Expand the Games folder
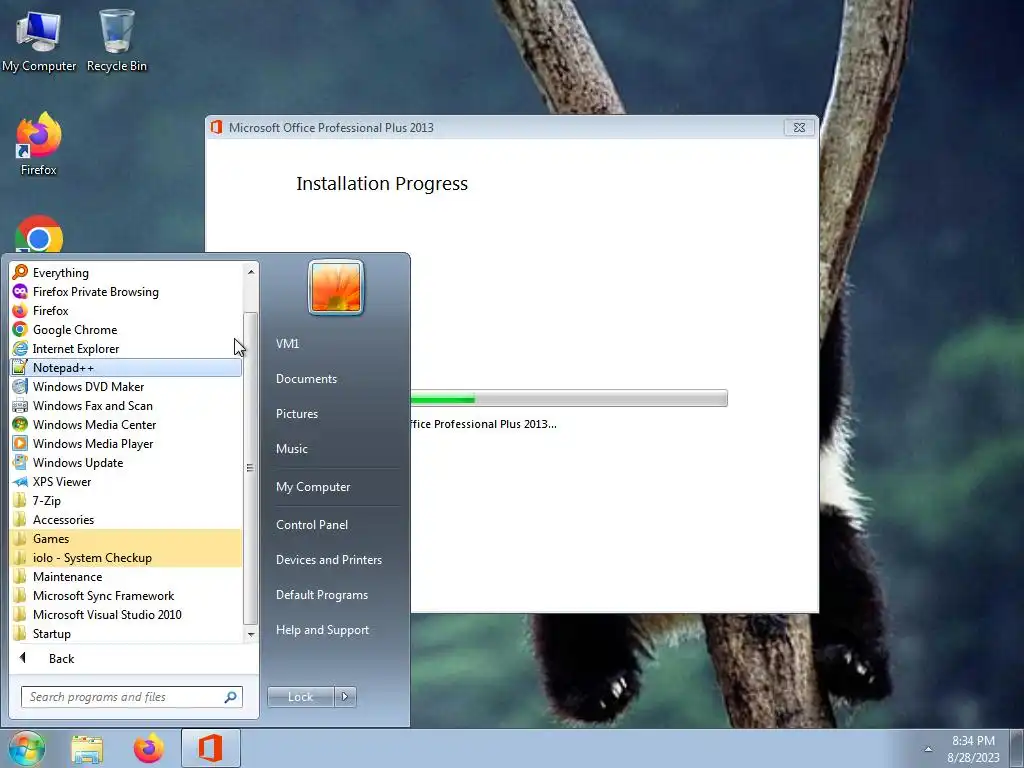 (126, 539)
